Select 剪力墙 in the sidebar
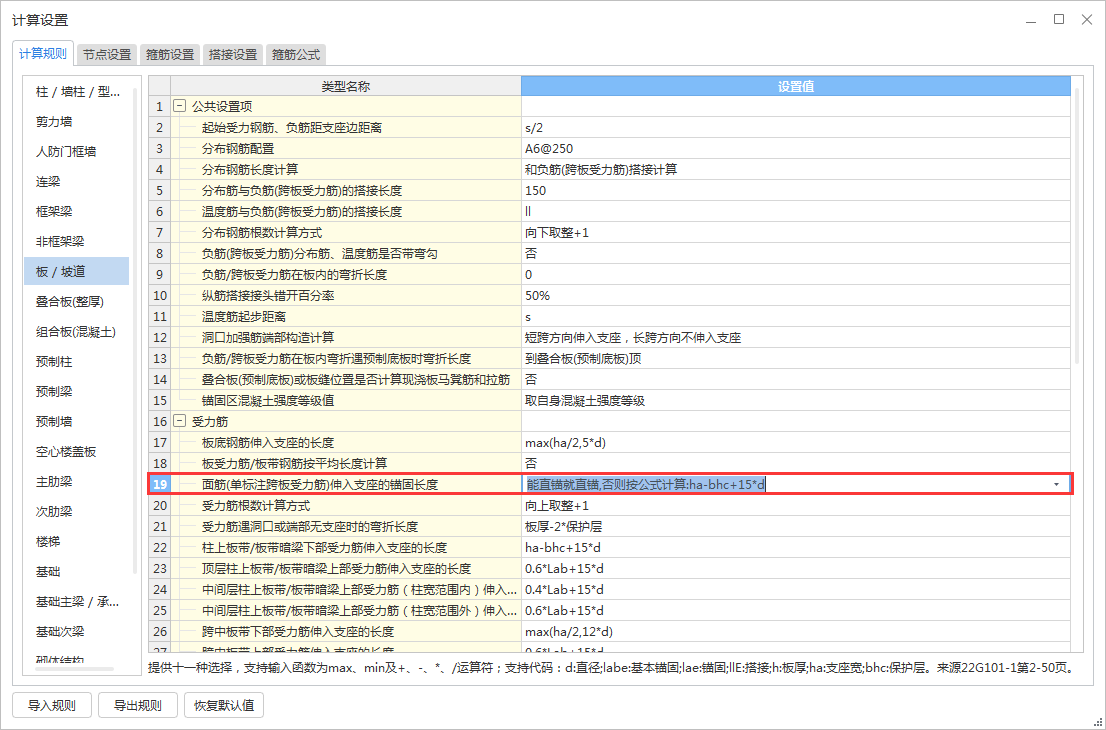Screen dimensions: 1106x730 coord(78,122)
